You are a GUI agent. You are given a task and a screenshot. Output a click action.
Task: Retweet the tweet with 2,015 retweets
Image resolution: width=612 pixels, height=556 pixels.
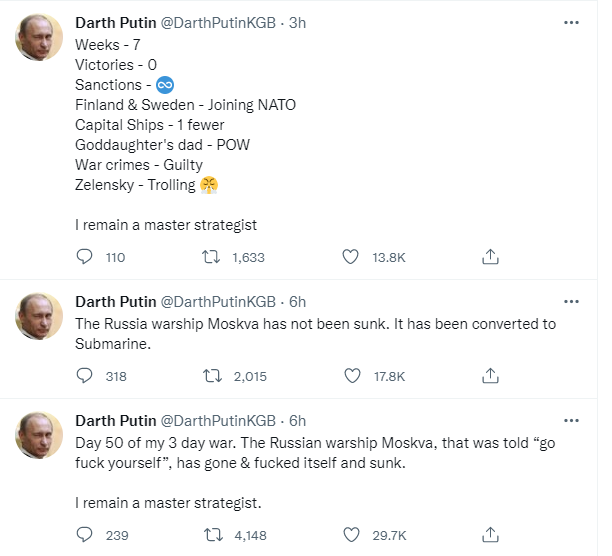212,376
